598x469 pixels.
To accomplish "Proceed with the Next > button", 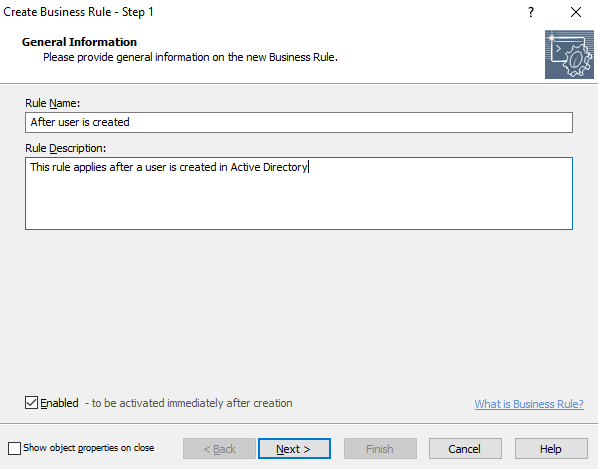I will [294, 449].
